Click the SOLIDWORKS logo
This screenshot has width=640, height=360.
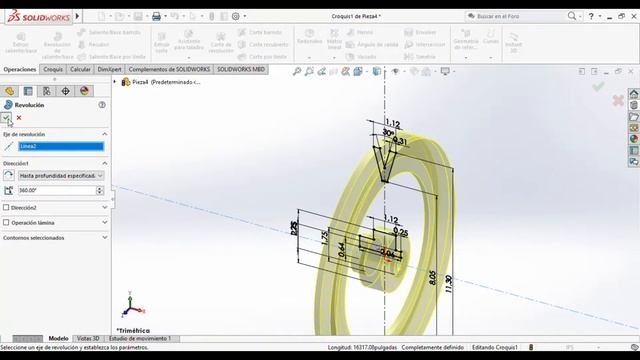(x=39, y=17)
